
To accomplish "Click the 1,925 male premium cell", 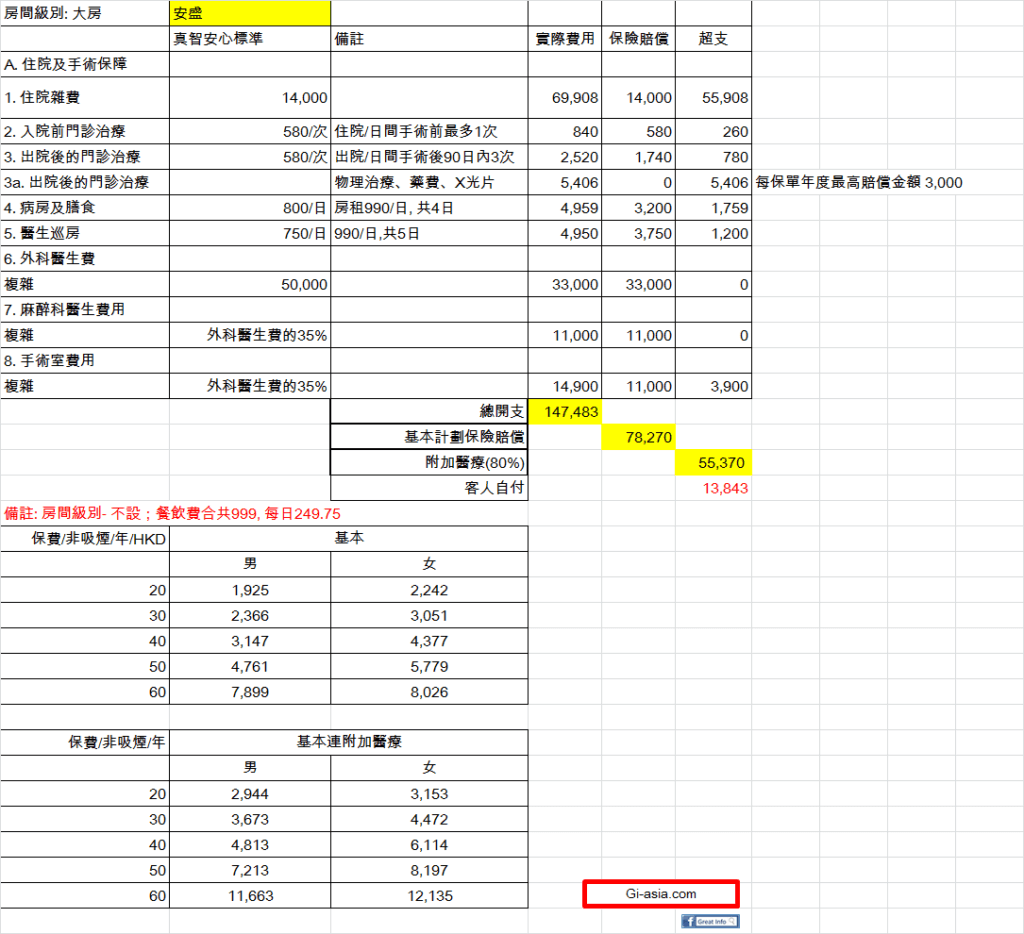I will pyautogui.click(x=250, y=590).
